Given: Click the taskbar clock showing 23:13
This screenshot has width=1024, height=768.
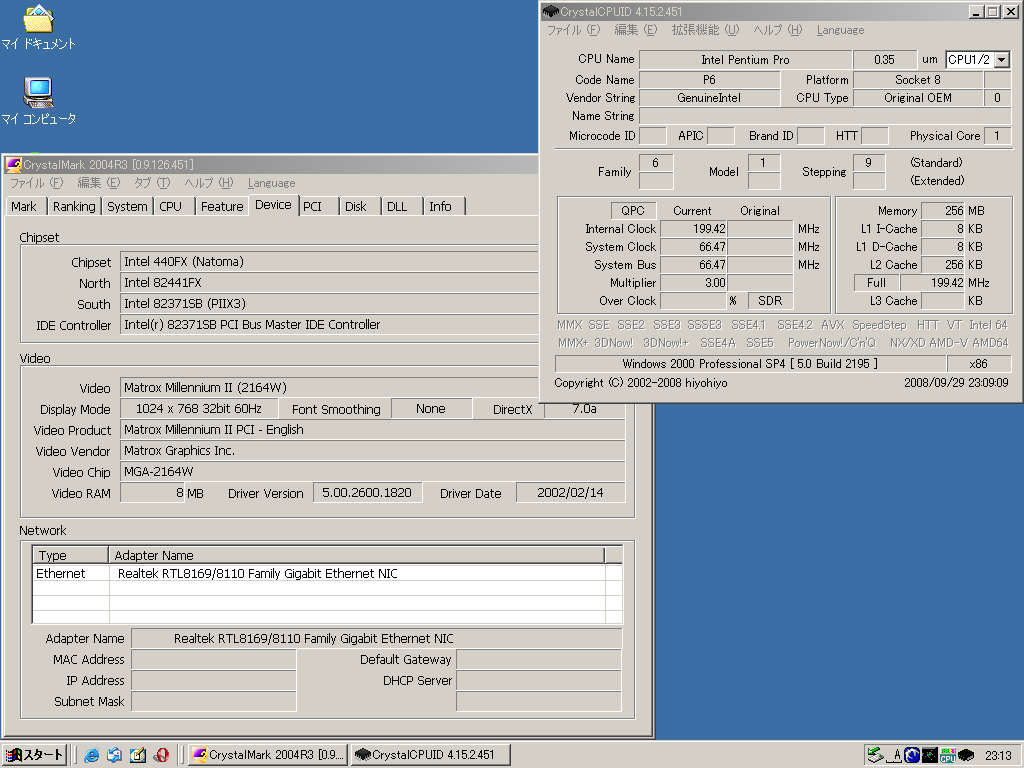Looking at the screenshot, I should 999,756.
